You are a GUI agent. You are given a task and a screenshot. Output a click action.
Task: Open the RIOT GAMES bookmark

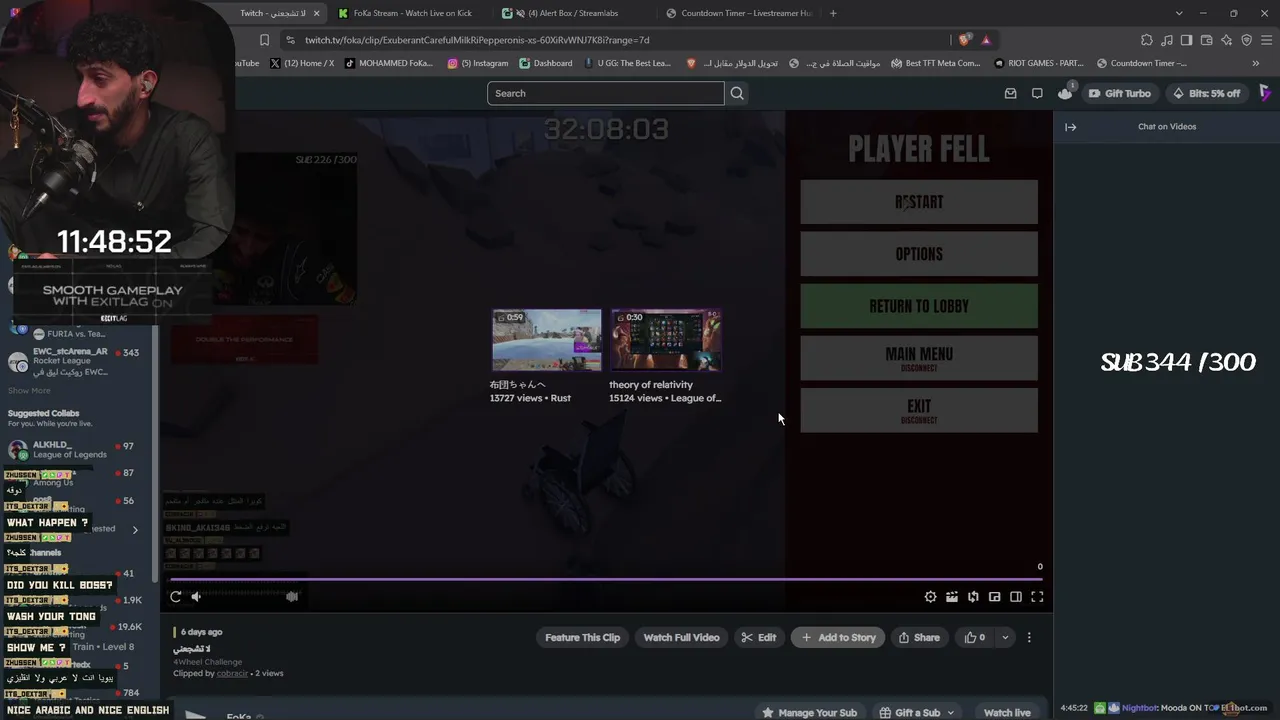pyautogui.click(x=1040, y=63)
